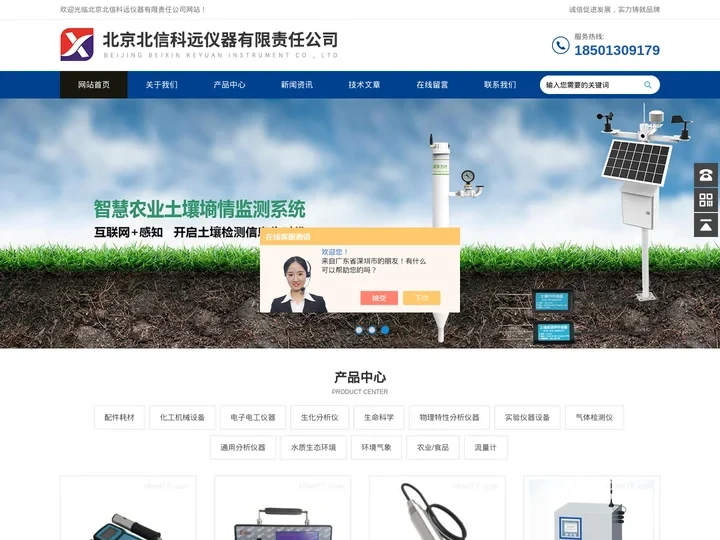Select the second carousel indicator dot
Screen dimensions: 720x540
coord(372,329)
